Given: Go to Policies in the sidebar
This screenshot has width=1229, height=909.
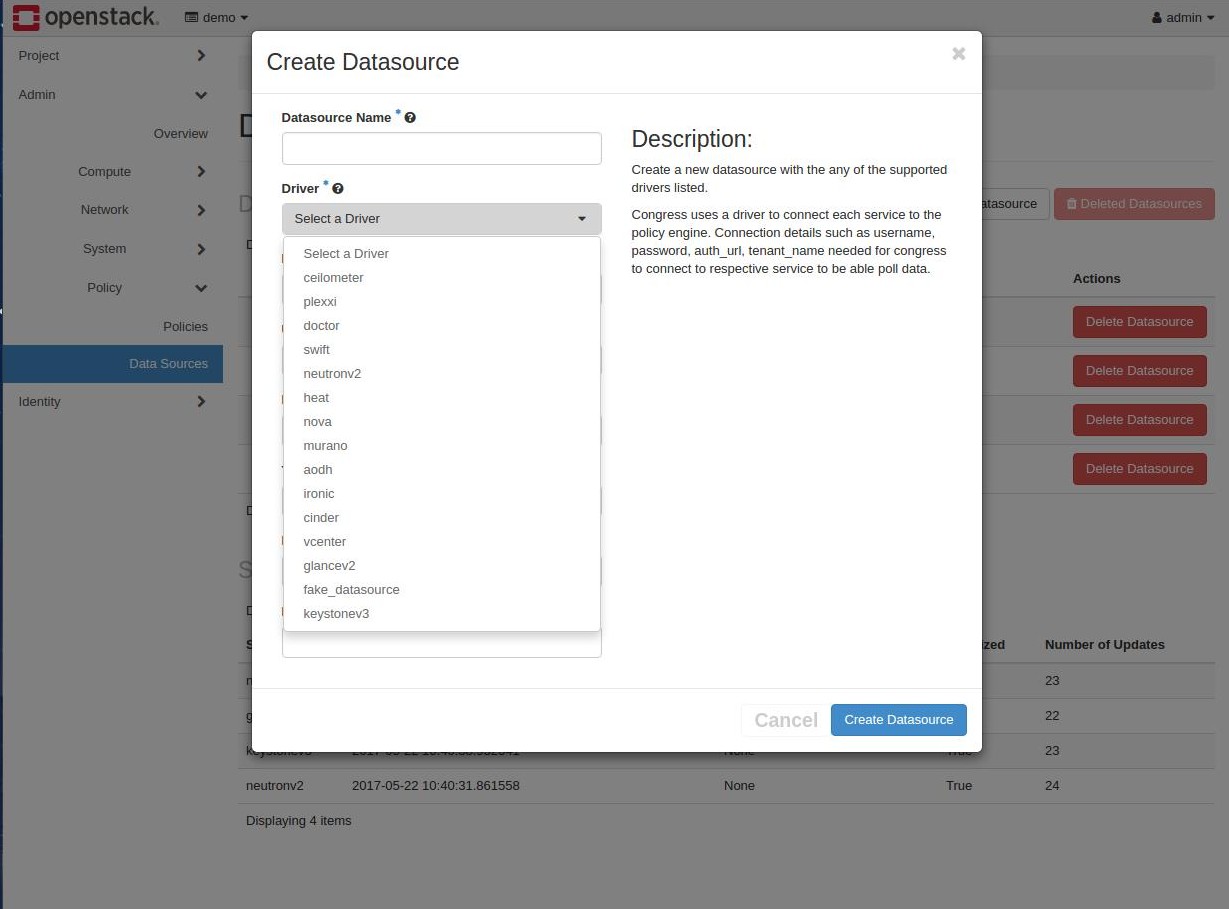Looking at the screenshot, I should tap(185, 327).
